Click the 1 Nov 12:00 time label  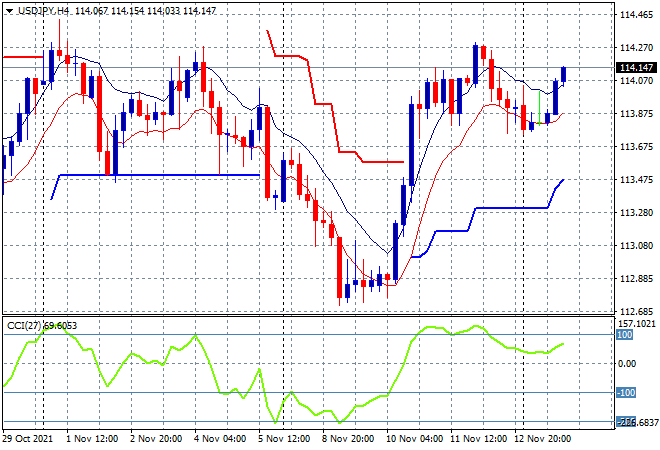(x=92, y=439)
